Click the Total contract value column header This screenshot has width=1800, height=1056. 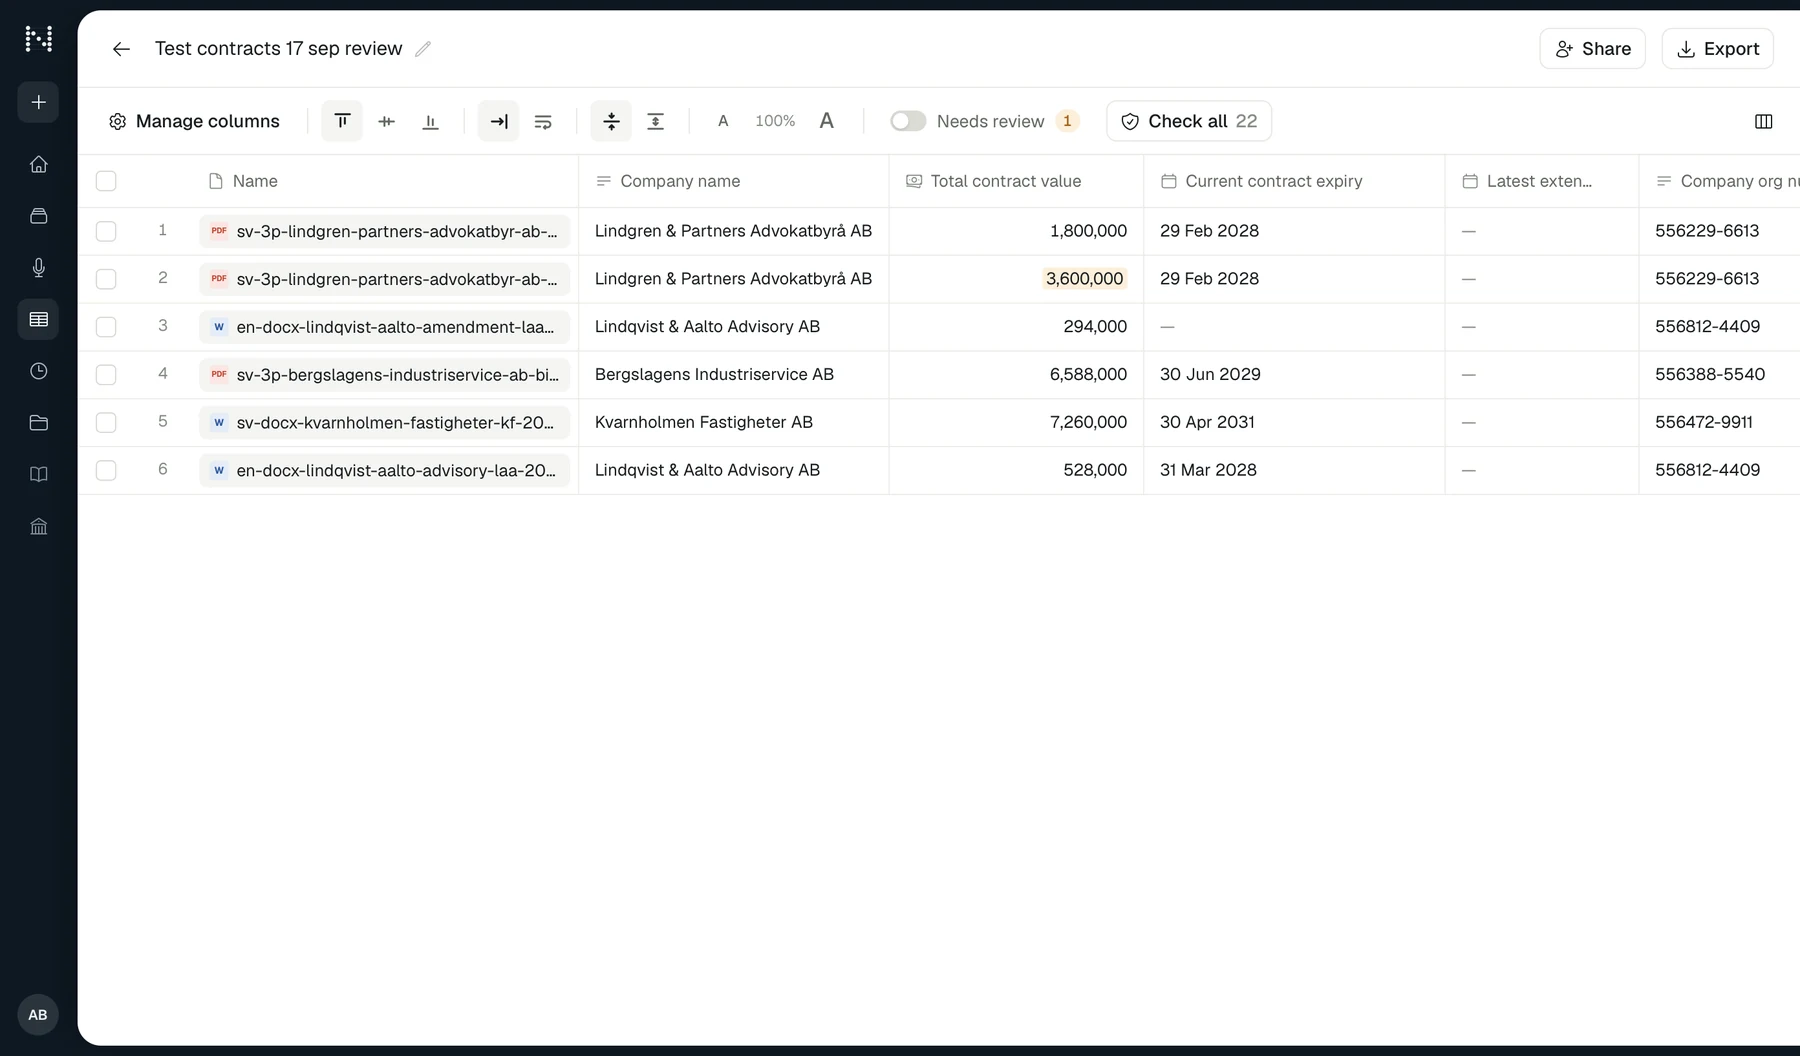1016,181
